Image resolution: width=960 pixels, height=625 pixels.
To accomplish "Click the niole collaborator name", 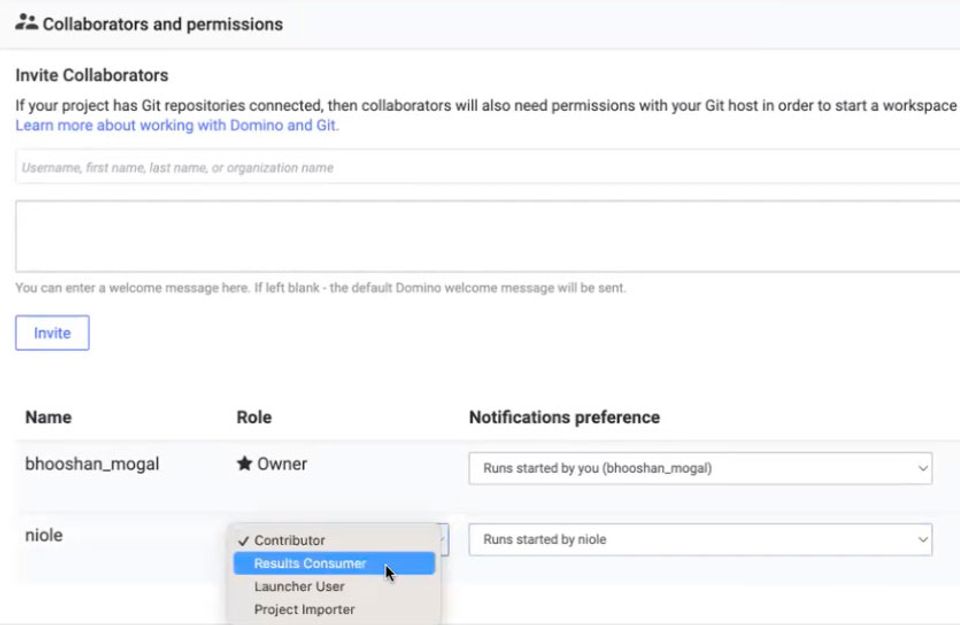I will 44,535.
